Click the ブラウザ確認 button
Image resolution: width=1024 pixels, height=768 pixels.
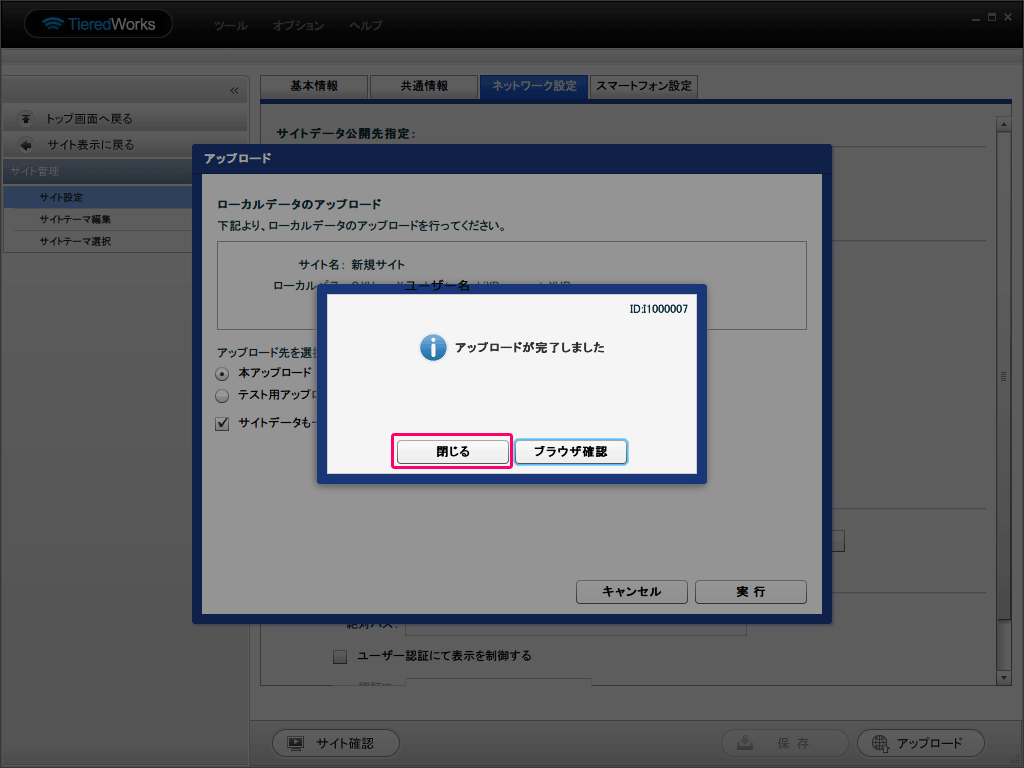[x=570, y=452]
